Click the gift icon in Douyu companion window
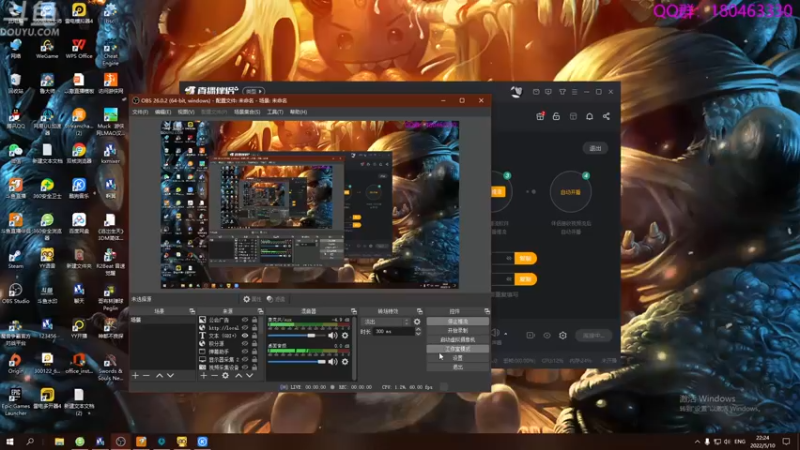Viewport: 800px width, 450px height. coord(540,116)
